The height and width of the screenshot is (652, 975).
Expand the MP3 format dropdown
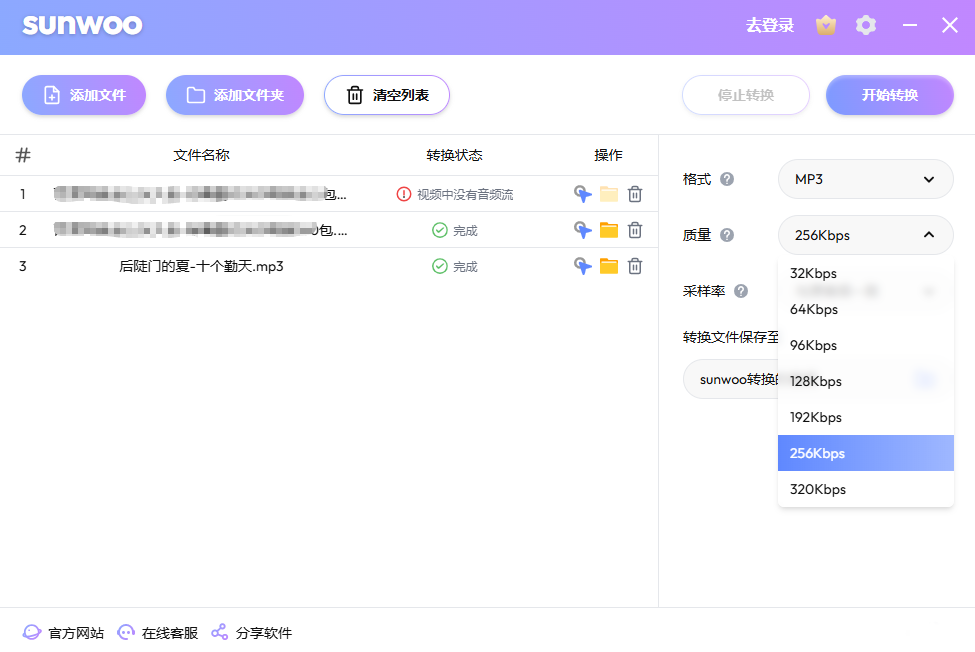(865, 179)
